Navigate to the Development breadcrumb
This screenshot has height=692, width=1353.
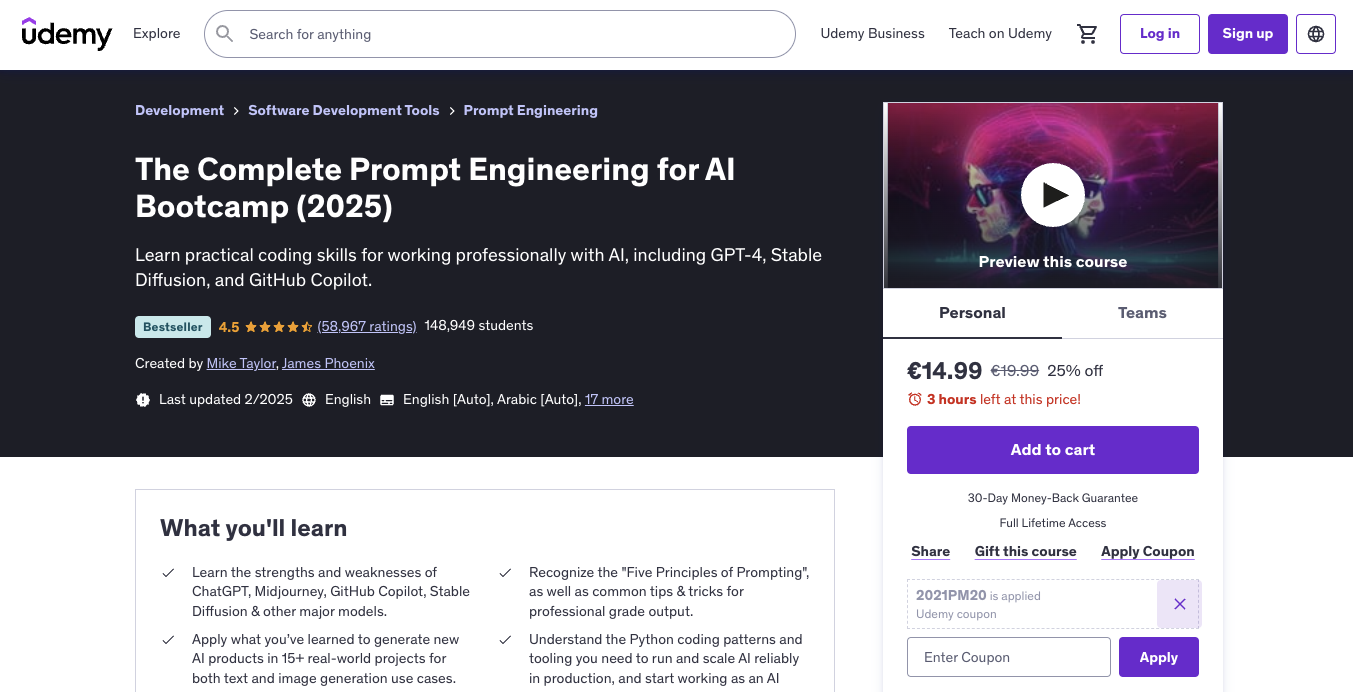pyautogui.click(x=179, y=110)
